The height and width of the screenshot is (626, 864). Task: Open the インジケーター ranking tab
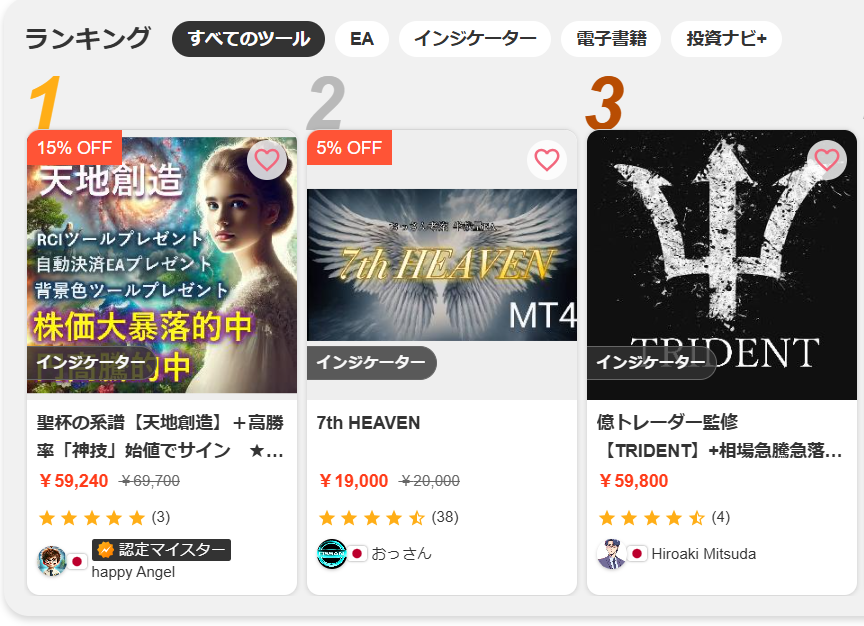475,39
